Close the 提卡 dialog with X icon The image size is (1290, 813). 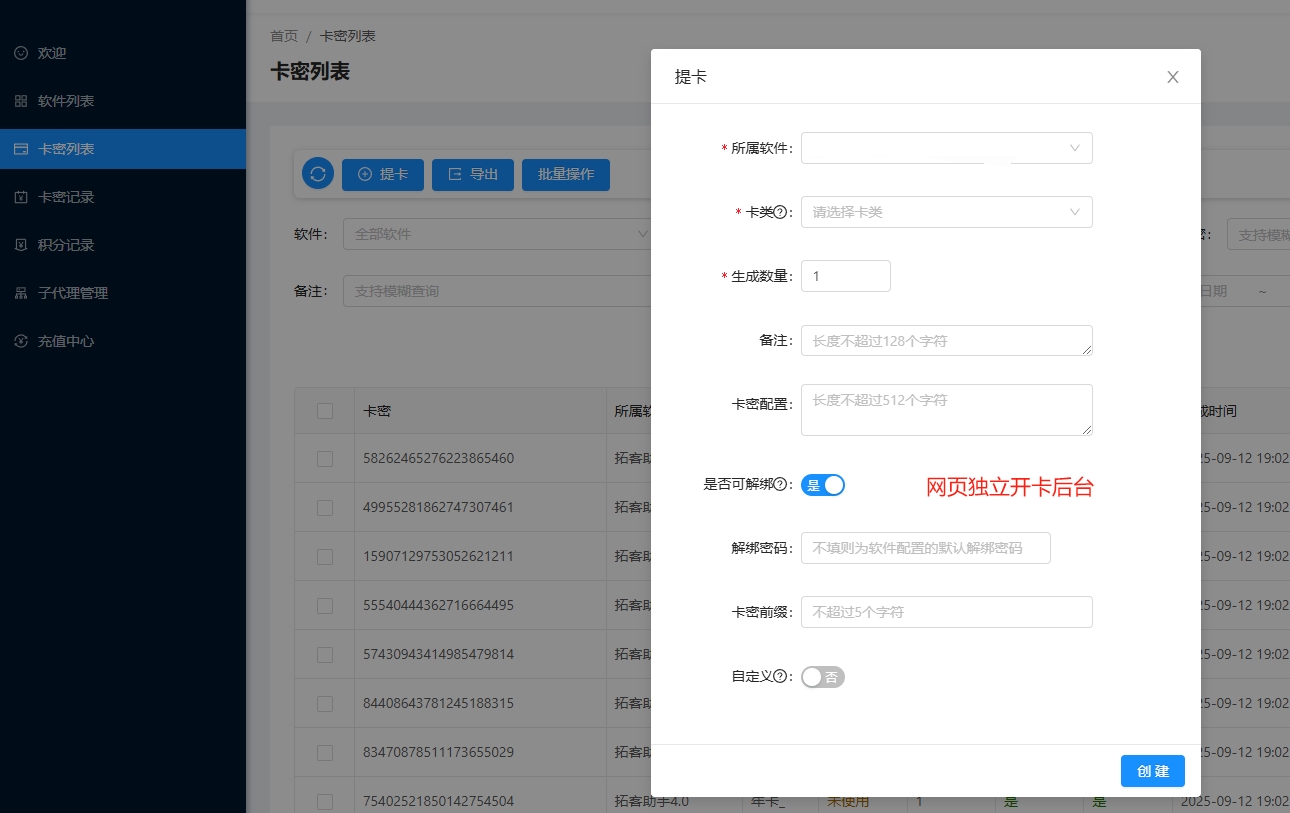click(1173, 77)
